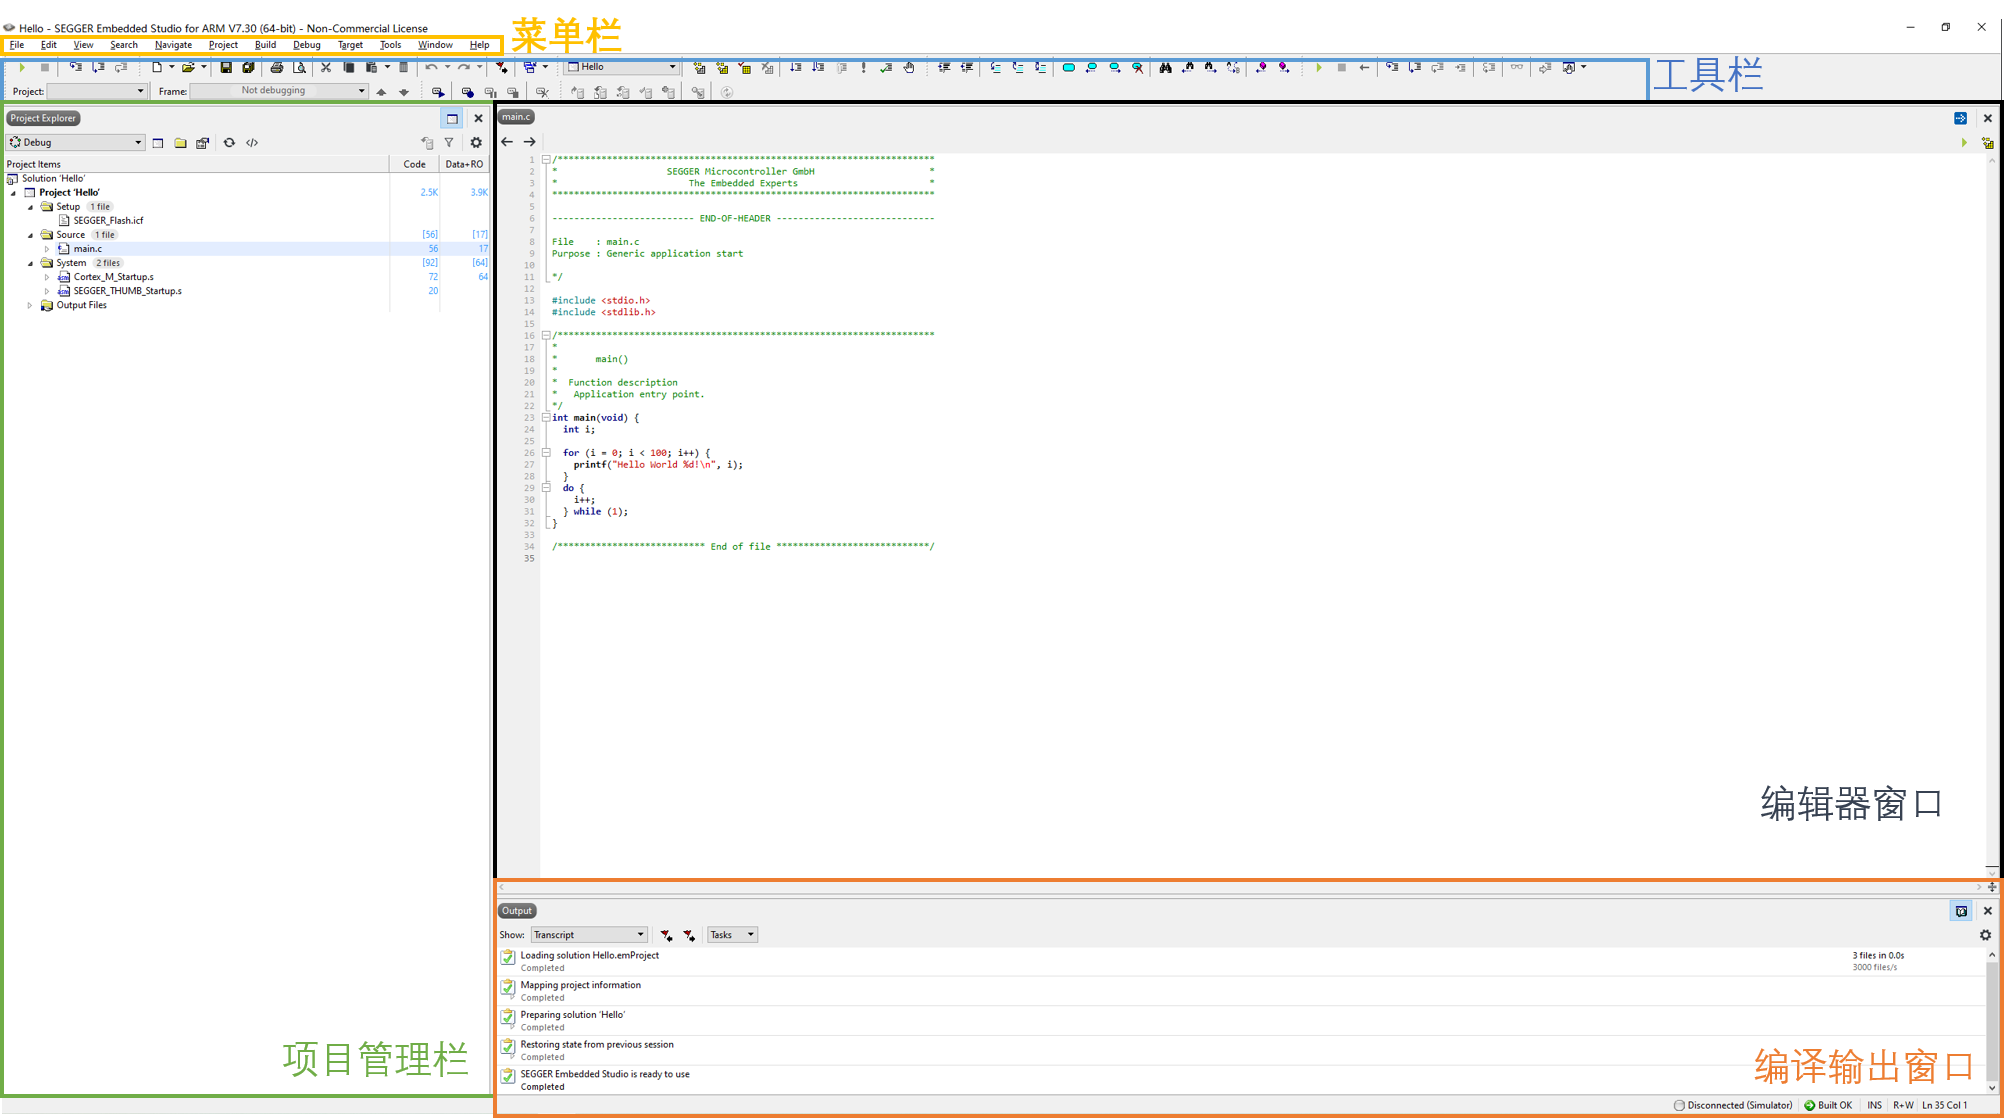Click the Copy icon
This screenshot has height=1118, width=2004.
pos(348,67)
